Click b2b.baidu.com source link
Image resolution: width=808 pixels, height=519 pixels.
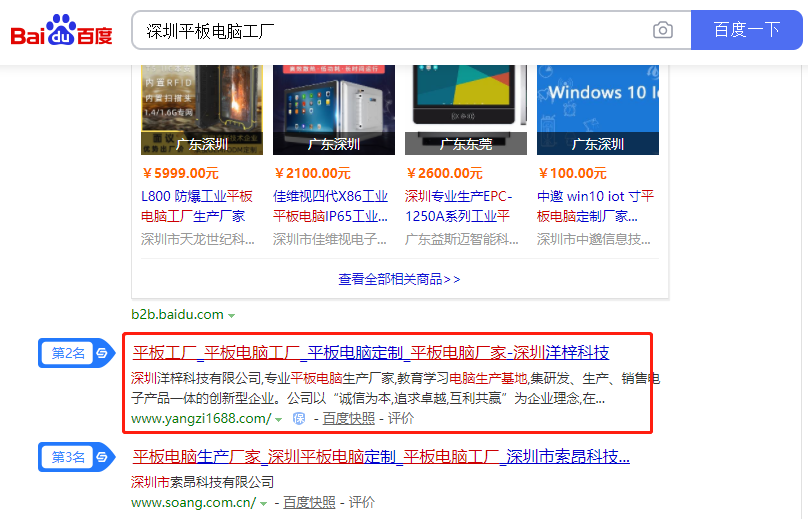[x=177, y=314]
